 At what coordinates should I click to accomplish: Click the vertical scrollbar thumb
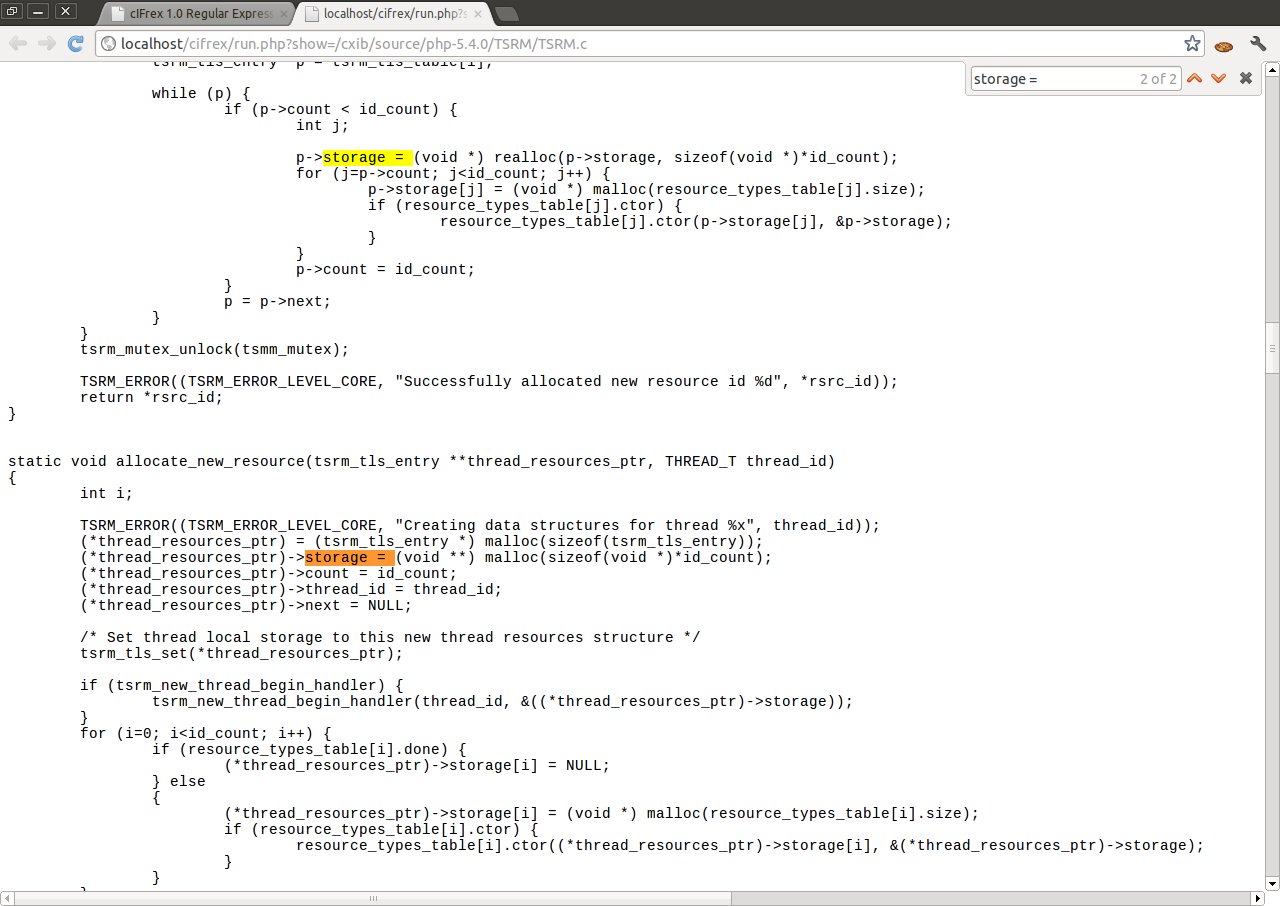click(x=1271, y=348)
